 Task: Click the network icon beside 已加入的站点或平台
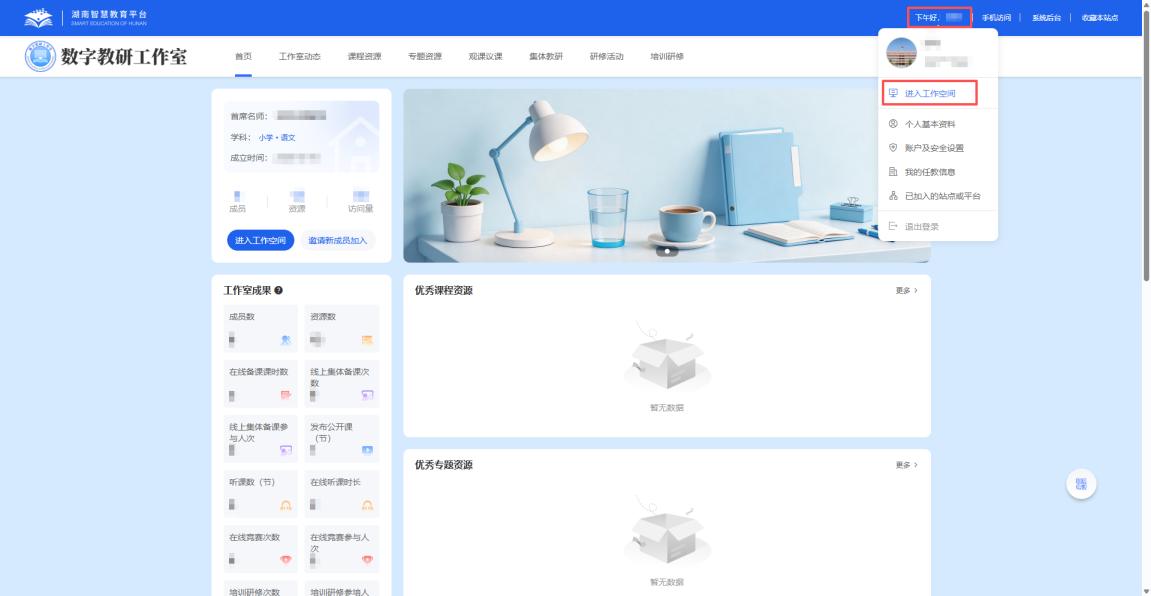click(893, 196)
